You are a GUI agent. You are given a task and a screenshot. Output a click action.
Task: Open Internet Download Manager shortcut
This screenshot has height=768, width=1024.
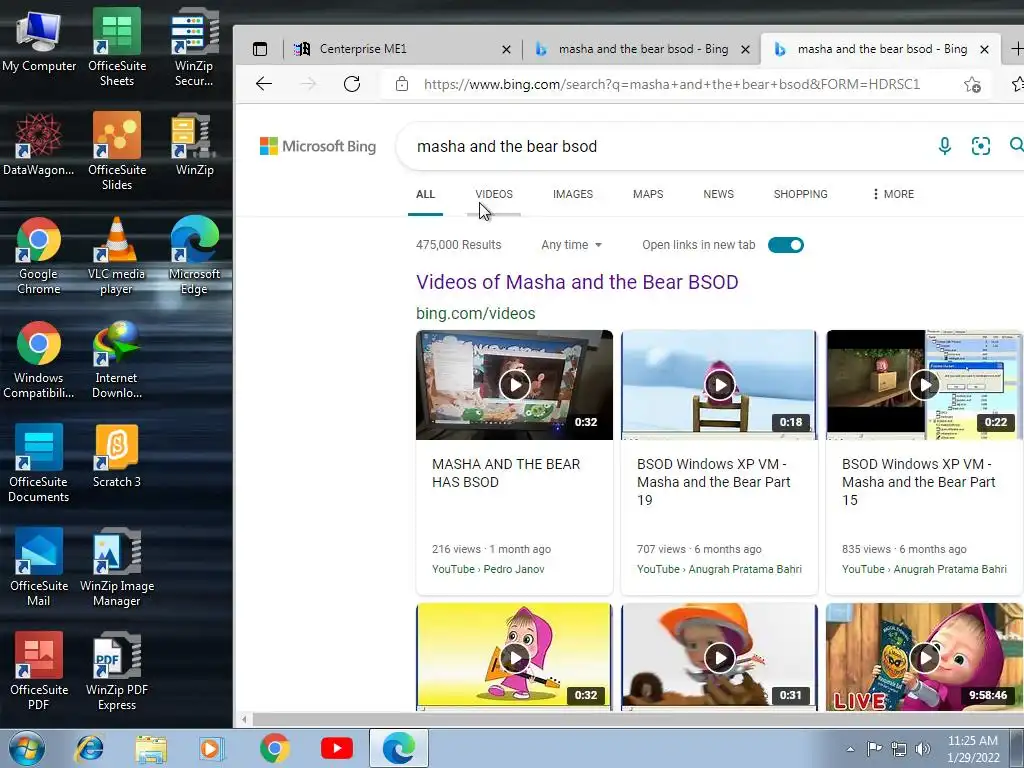pyautogui.click(x=116, y=360)
